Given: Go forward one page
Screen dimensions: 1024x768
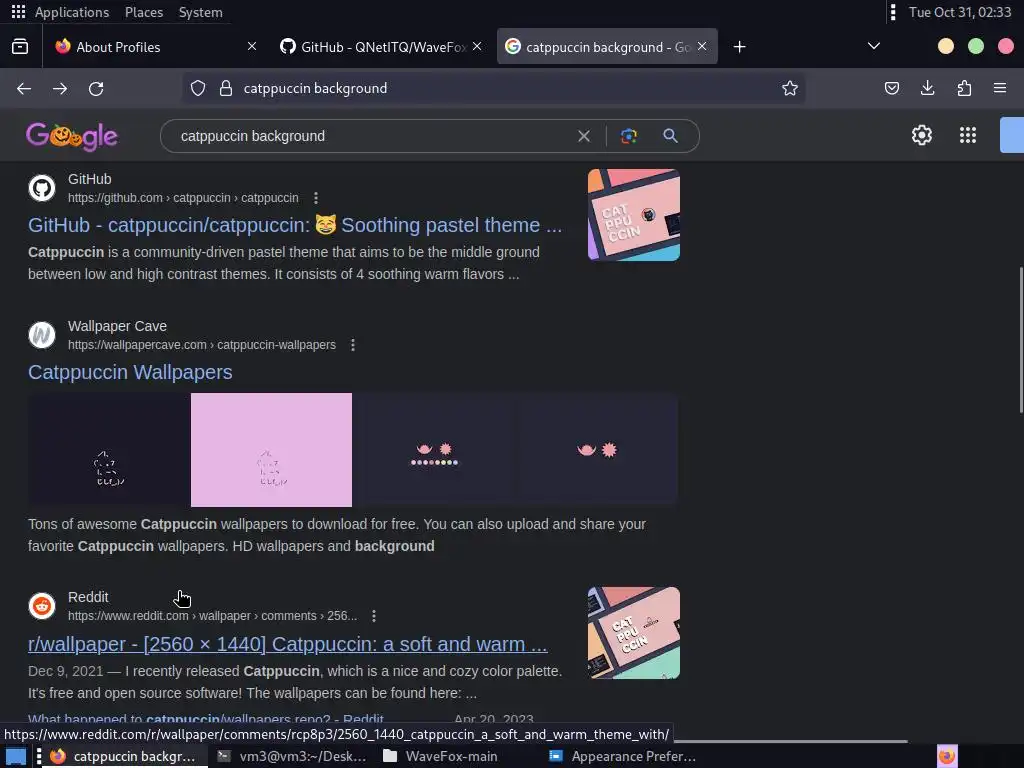Looking at the screenshot, I should tap(60, 88).
